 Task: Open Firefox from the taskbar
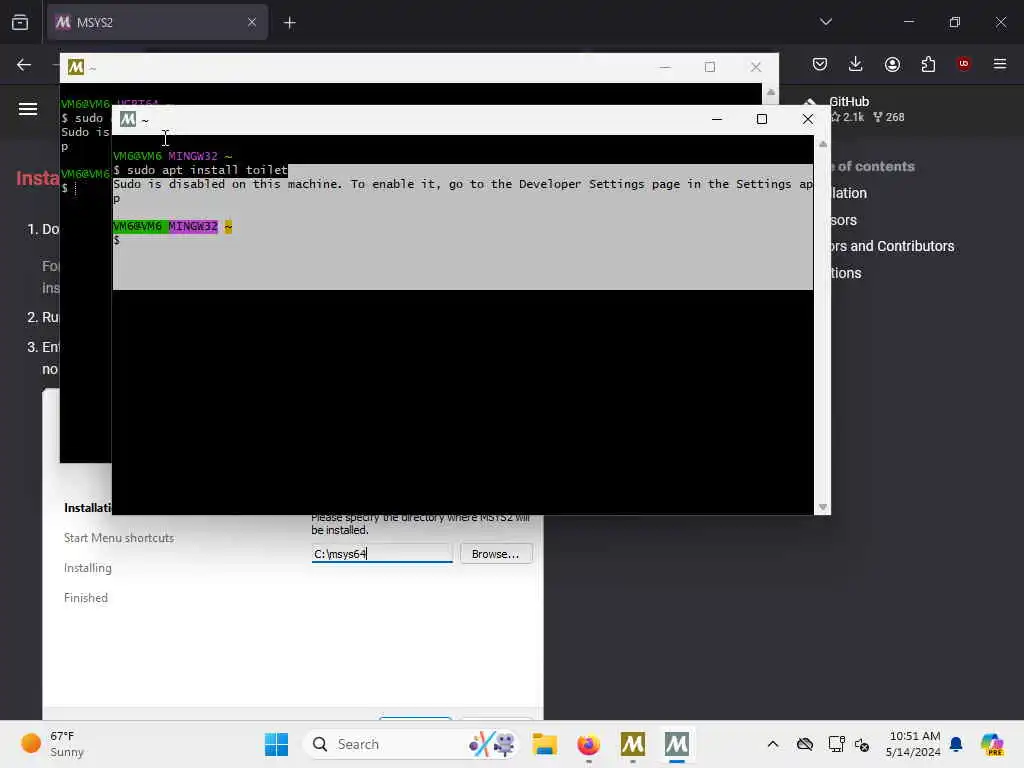click(588, 744)
